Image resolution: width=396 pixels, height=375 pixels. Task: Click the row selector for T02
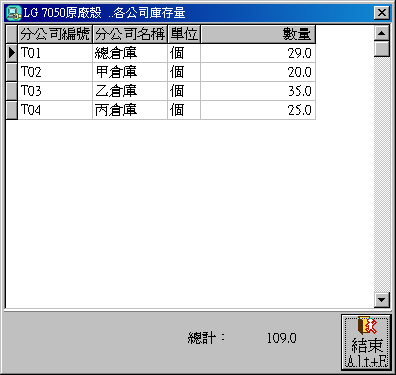point(12,72)
